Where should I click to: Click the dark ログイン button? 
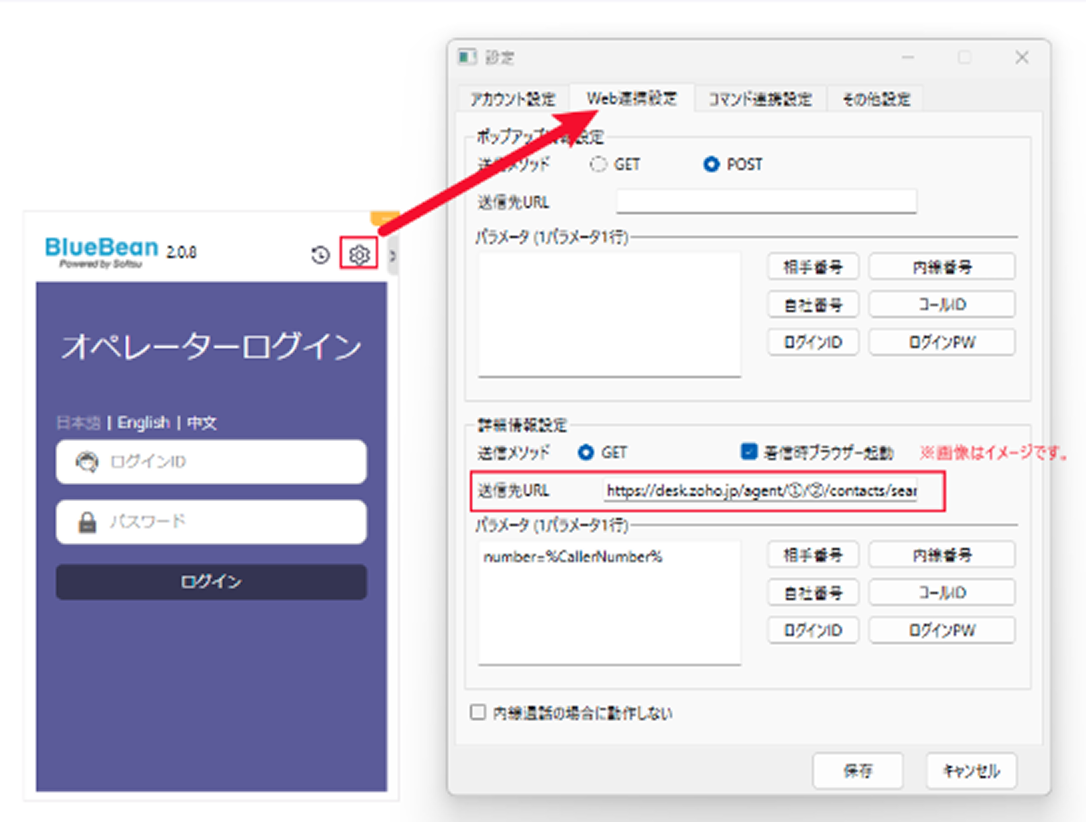211,582
